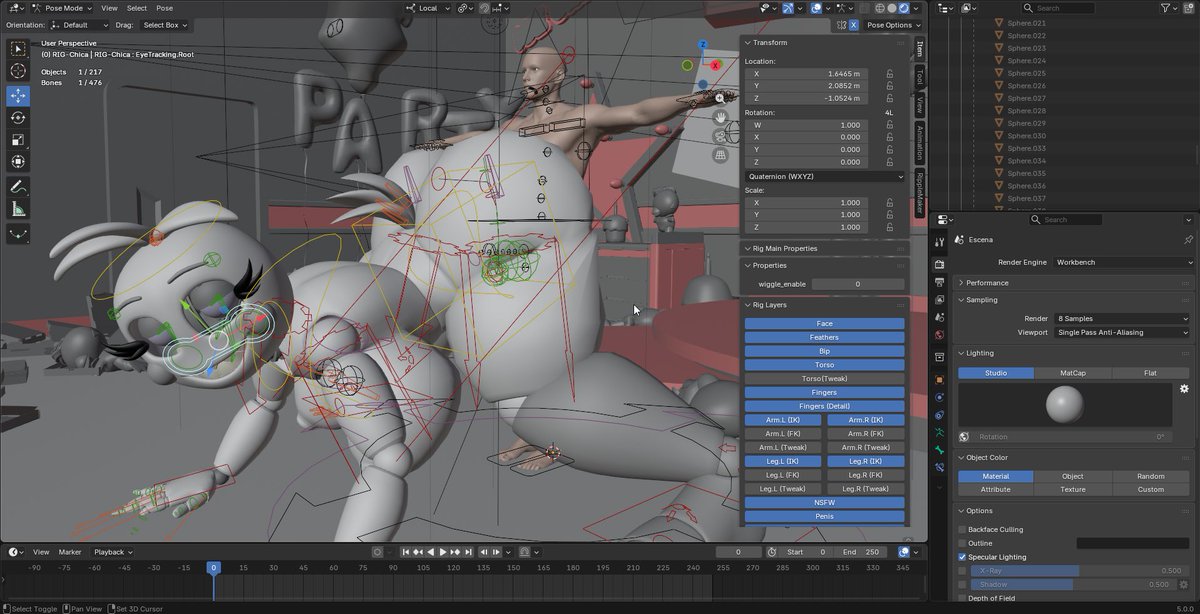
Task: Open the Select menu in viewport header
Action: point(137,8)
